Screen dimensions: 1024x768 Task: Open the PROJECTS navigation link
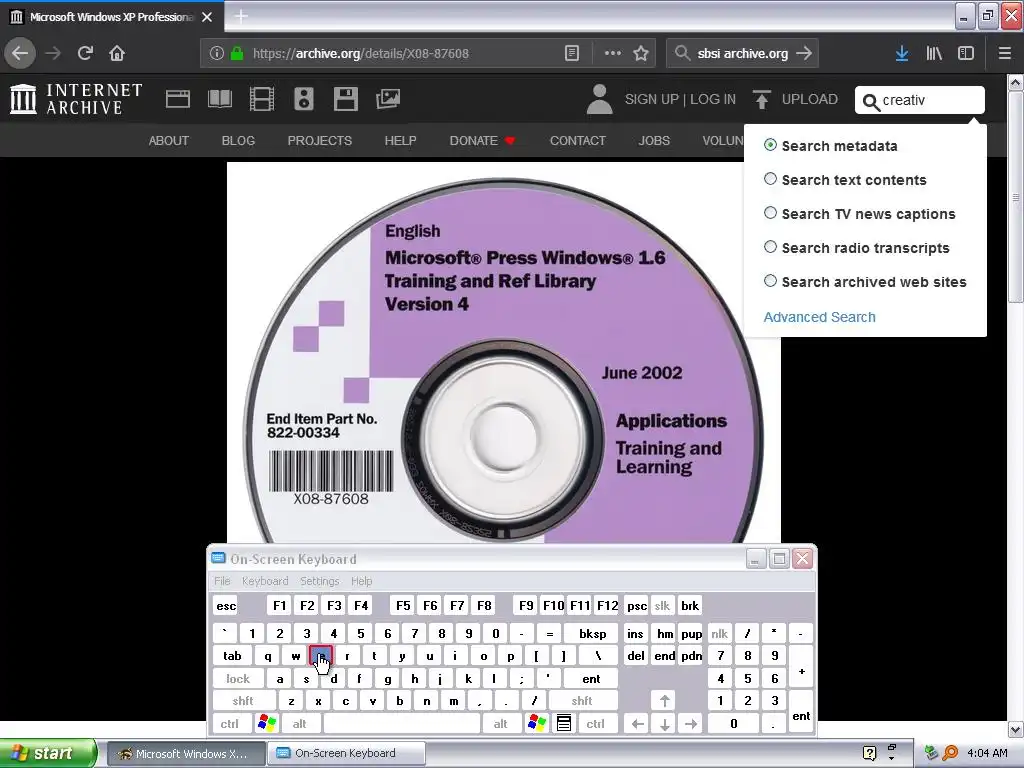(x=319, y=140)
